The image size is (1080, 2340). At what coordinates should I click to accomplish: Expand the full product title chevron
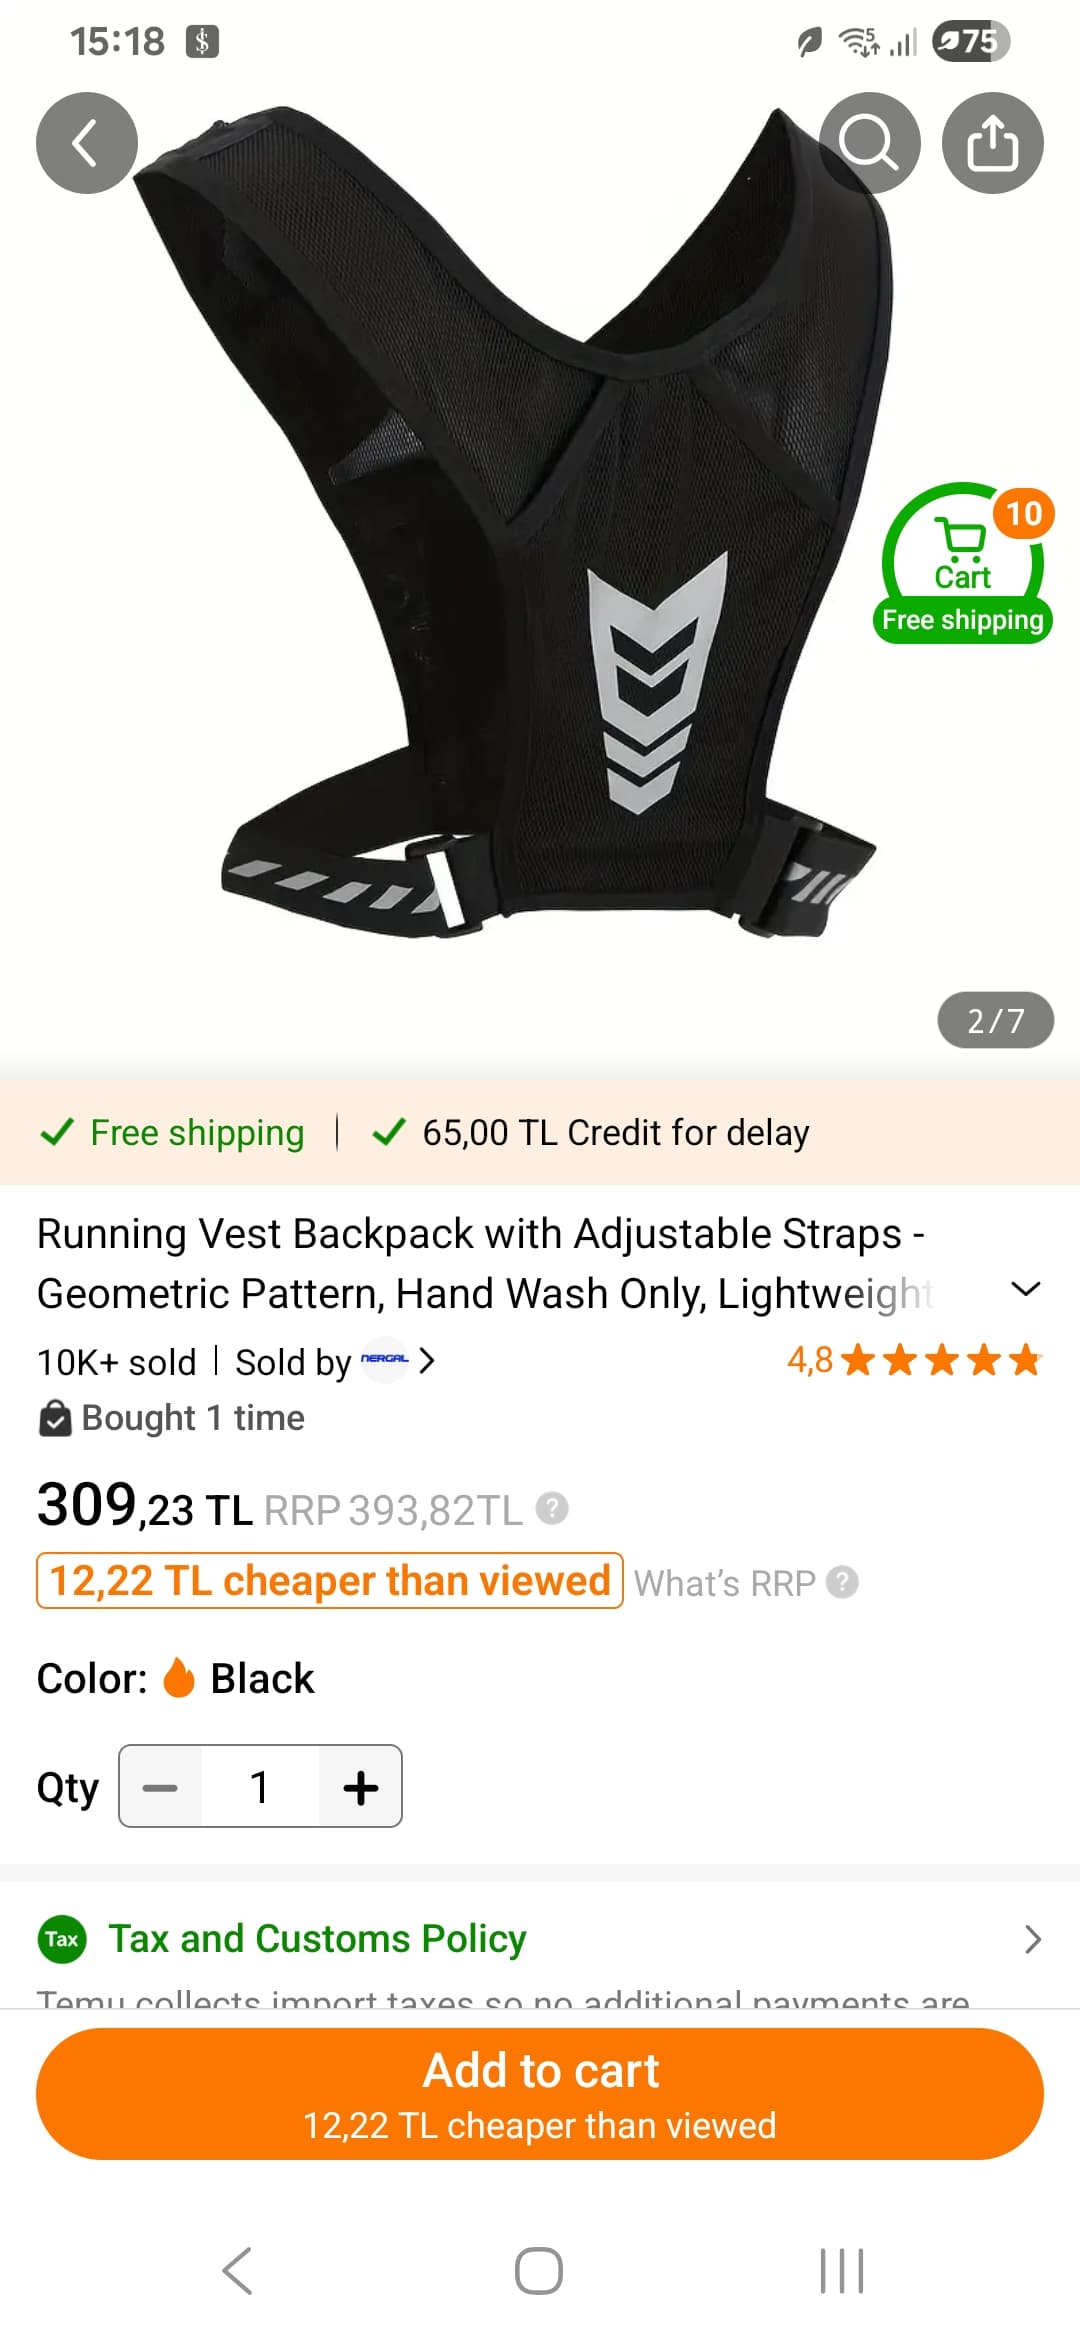click(x=1026, y=1289)
